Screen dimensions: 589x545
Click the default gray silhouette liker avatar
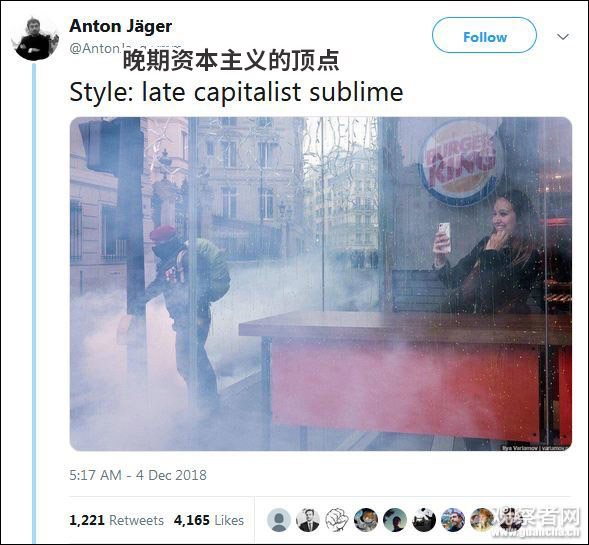279,520
